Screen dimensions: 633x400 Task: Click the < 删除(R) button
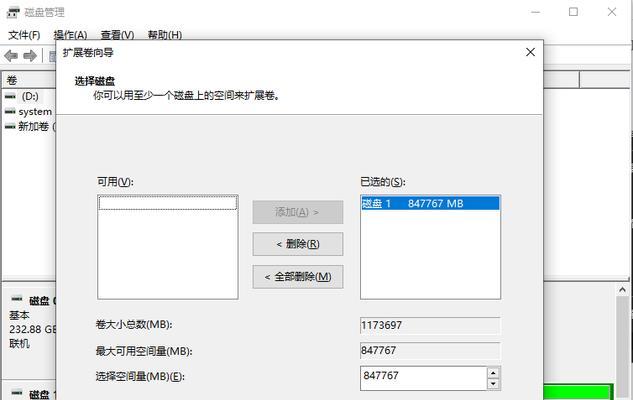click(x=298, y=244)
